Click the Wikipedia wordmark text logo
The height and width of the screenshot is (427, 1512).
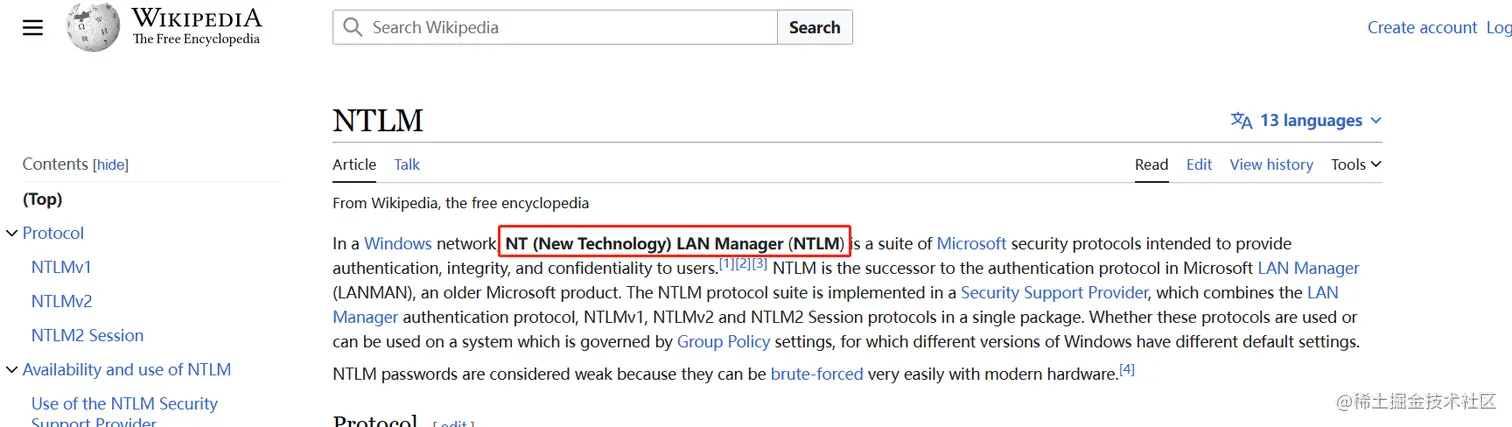[x=196, y=19]
